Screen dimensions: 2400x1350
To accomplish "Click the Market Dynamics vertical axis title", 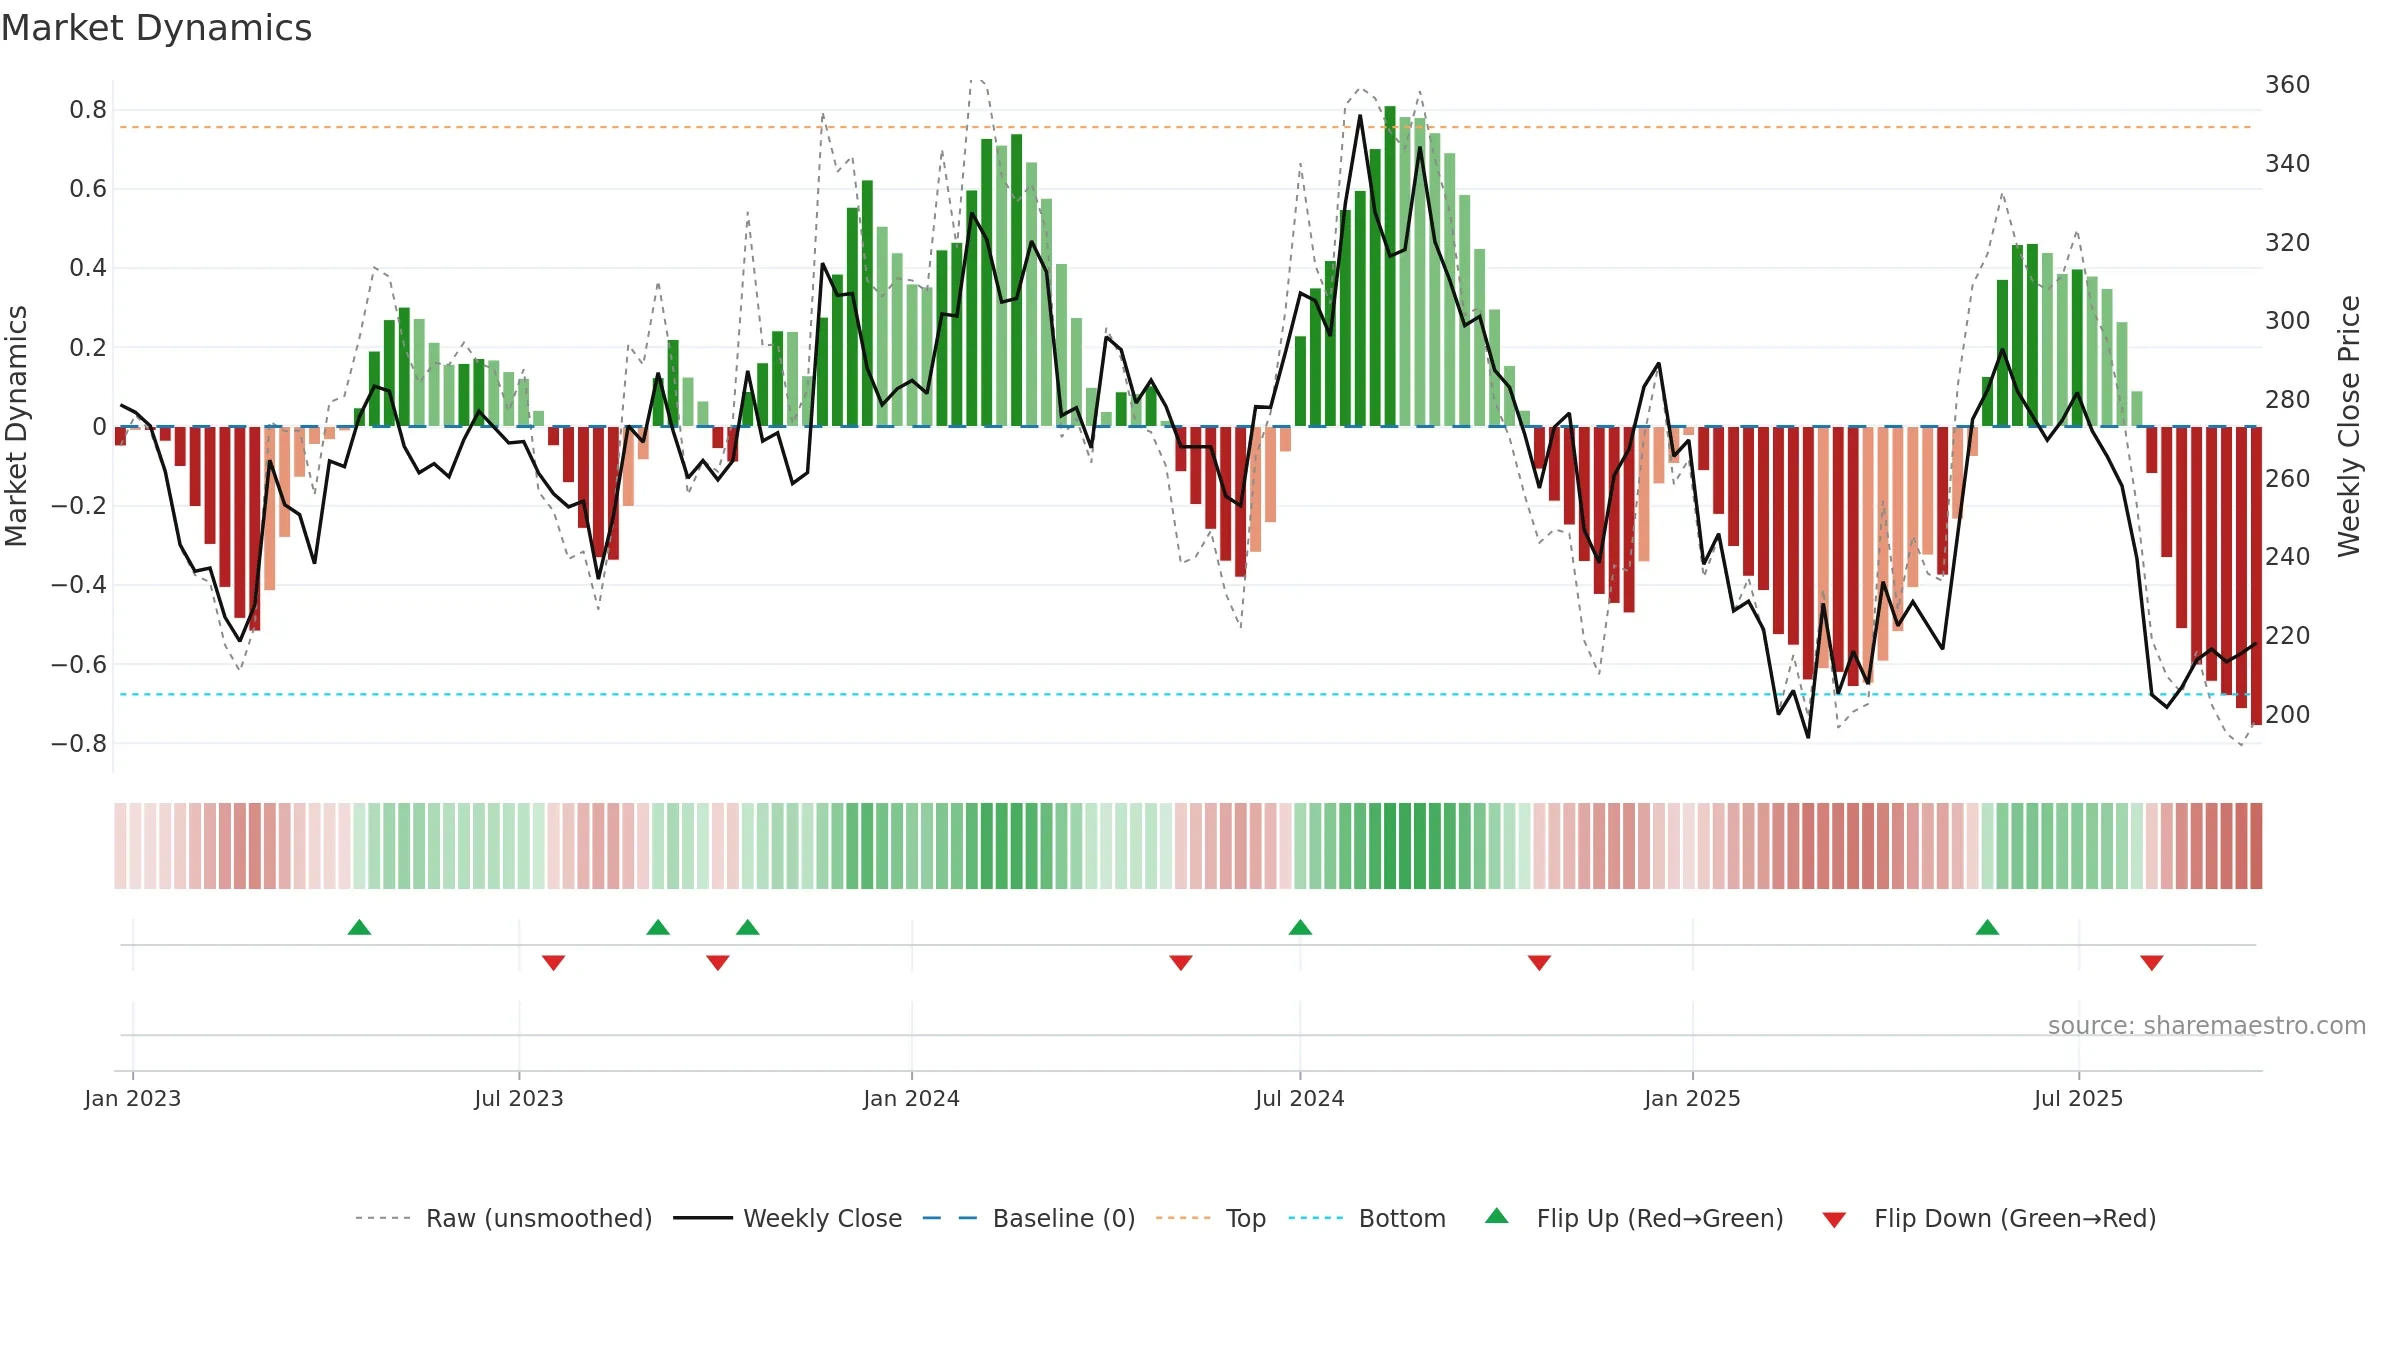I will [x=16, y=426].
